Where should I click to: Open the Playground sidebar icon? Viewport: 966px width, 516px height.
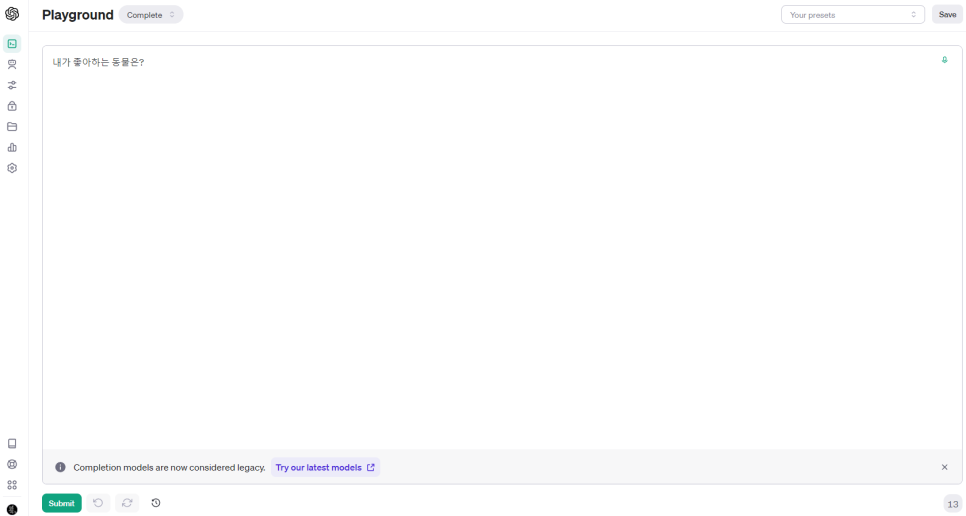pos(12,44)
